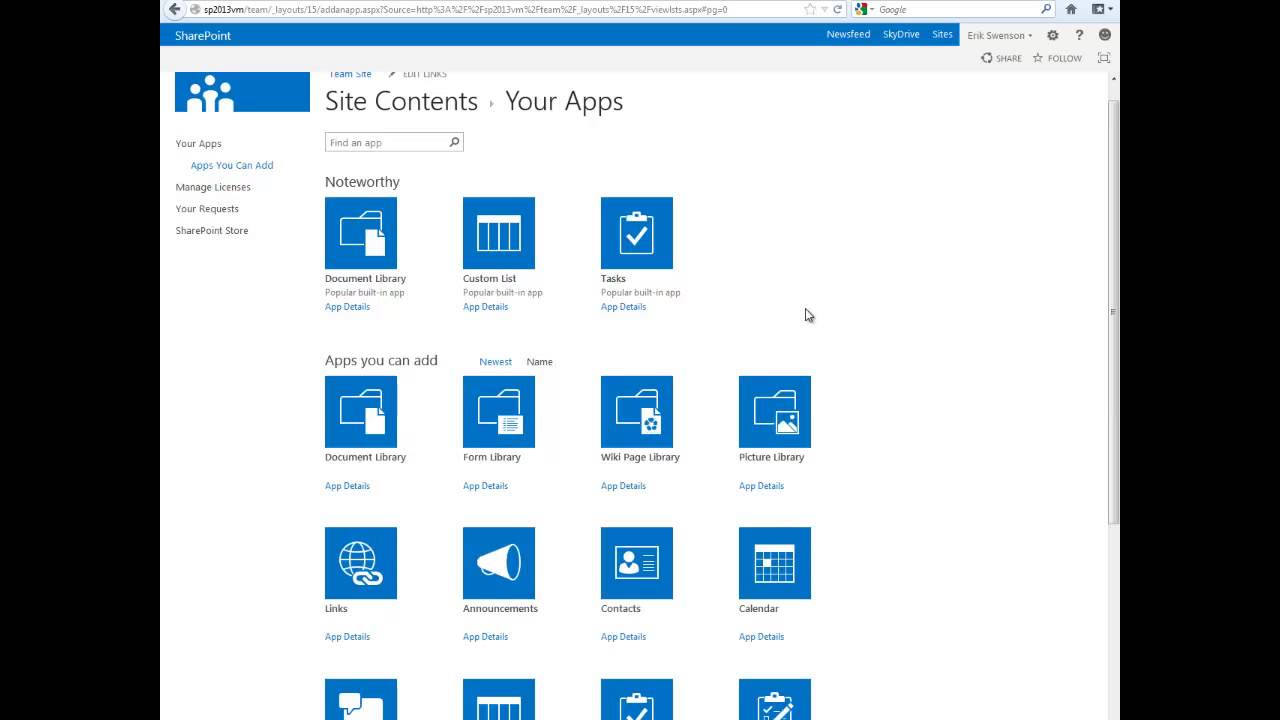Choose the Noteworthy Tasks app tile
The image size is (1280, 720).
(637, 233)
